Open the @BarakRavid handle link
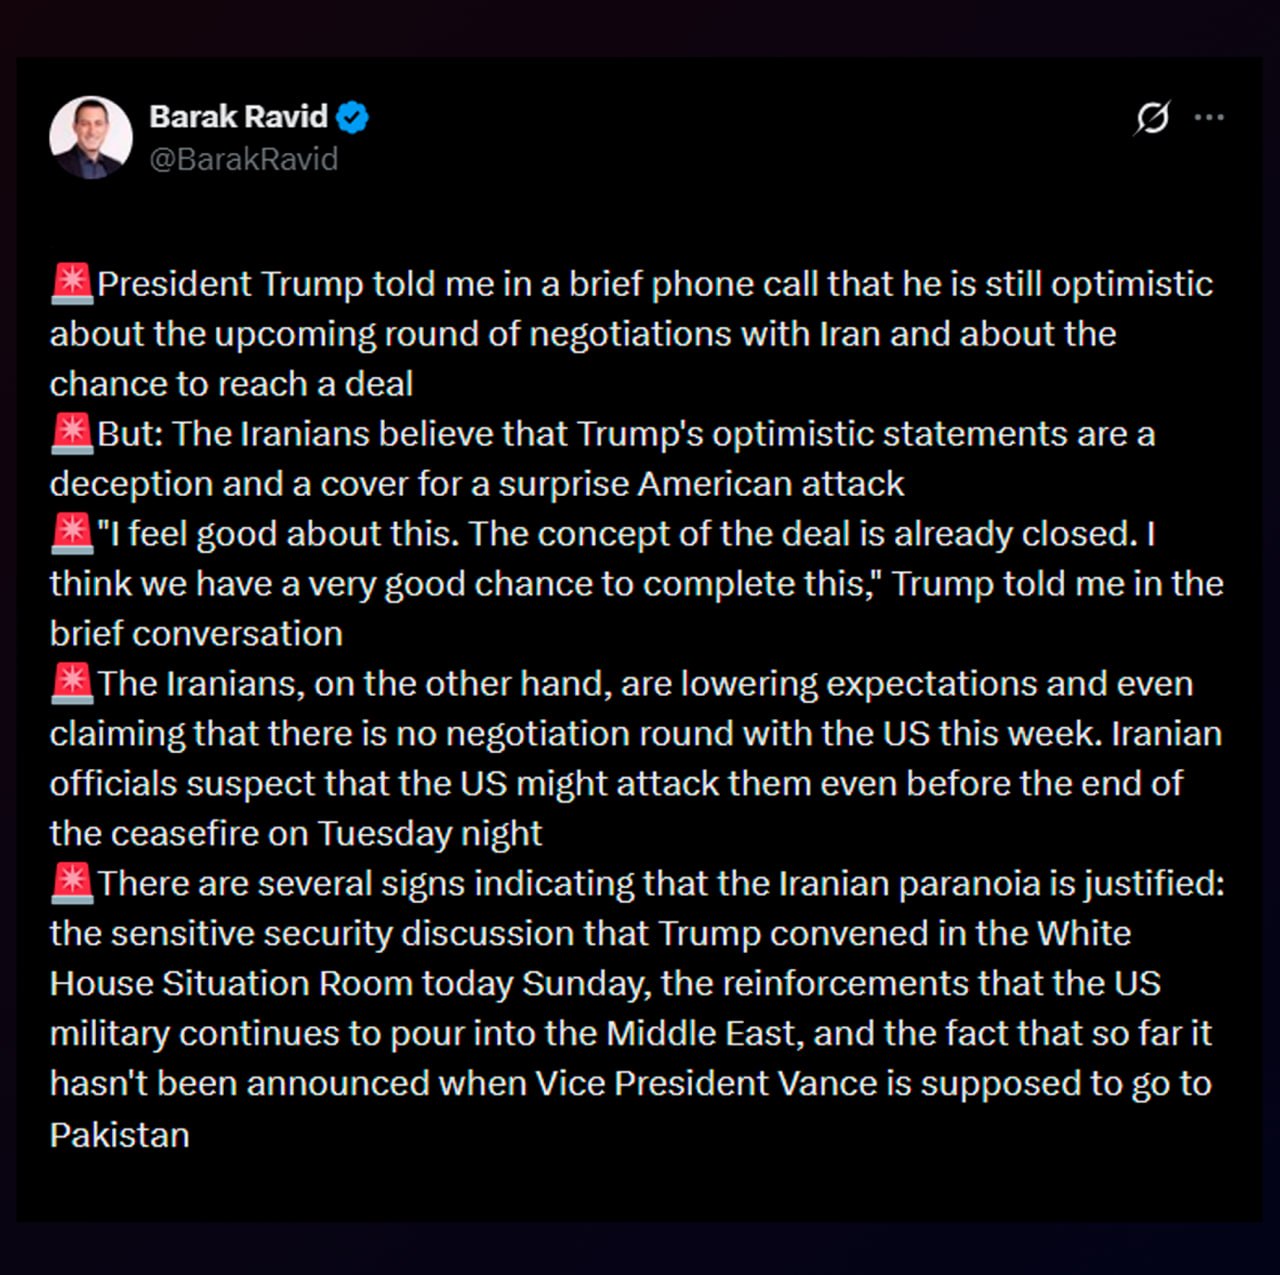The height and width of the screenshot is (1275, 1280). coord(244,159)
